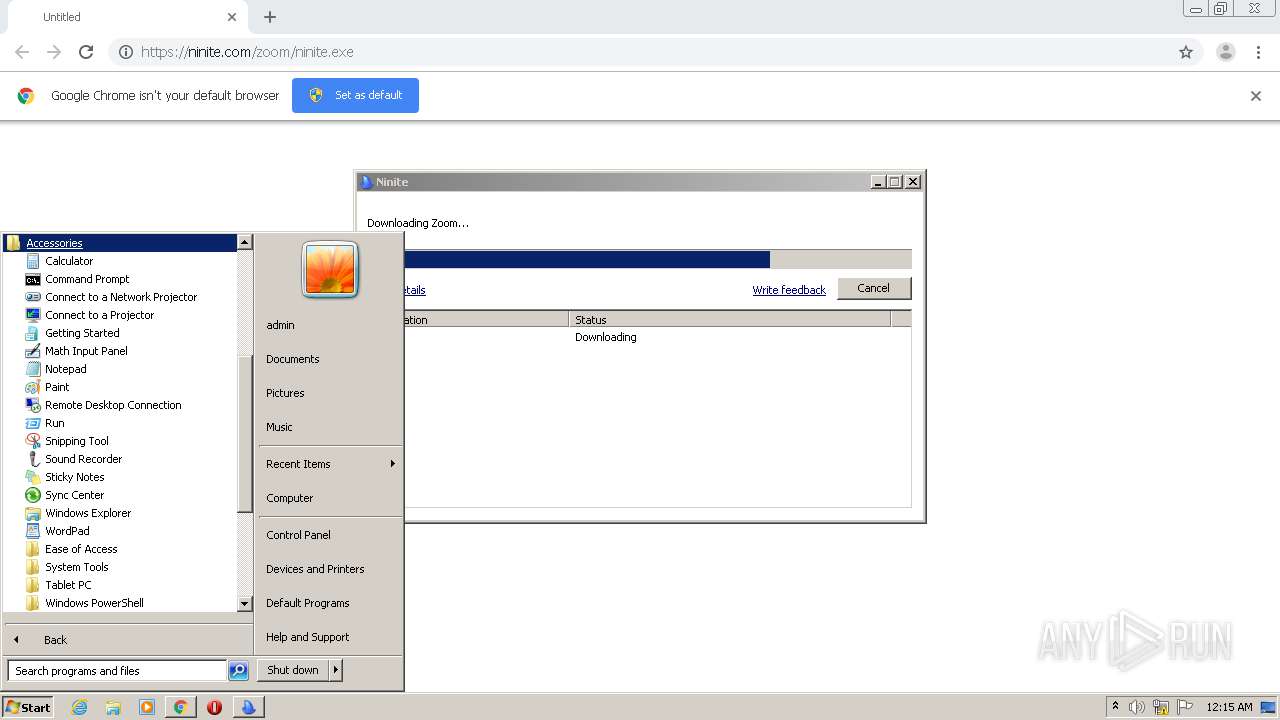The width and height of the screenshot is (1280, 720).
Task: Reload the page in Chrome
Action: 86,52
